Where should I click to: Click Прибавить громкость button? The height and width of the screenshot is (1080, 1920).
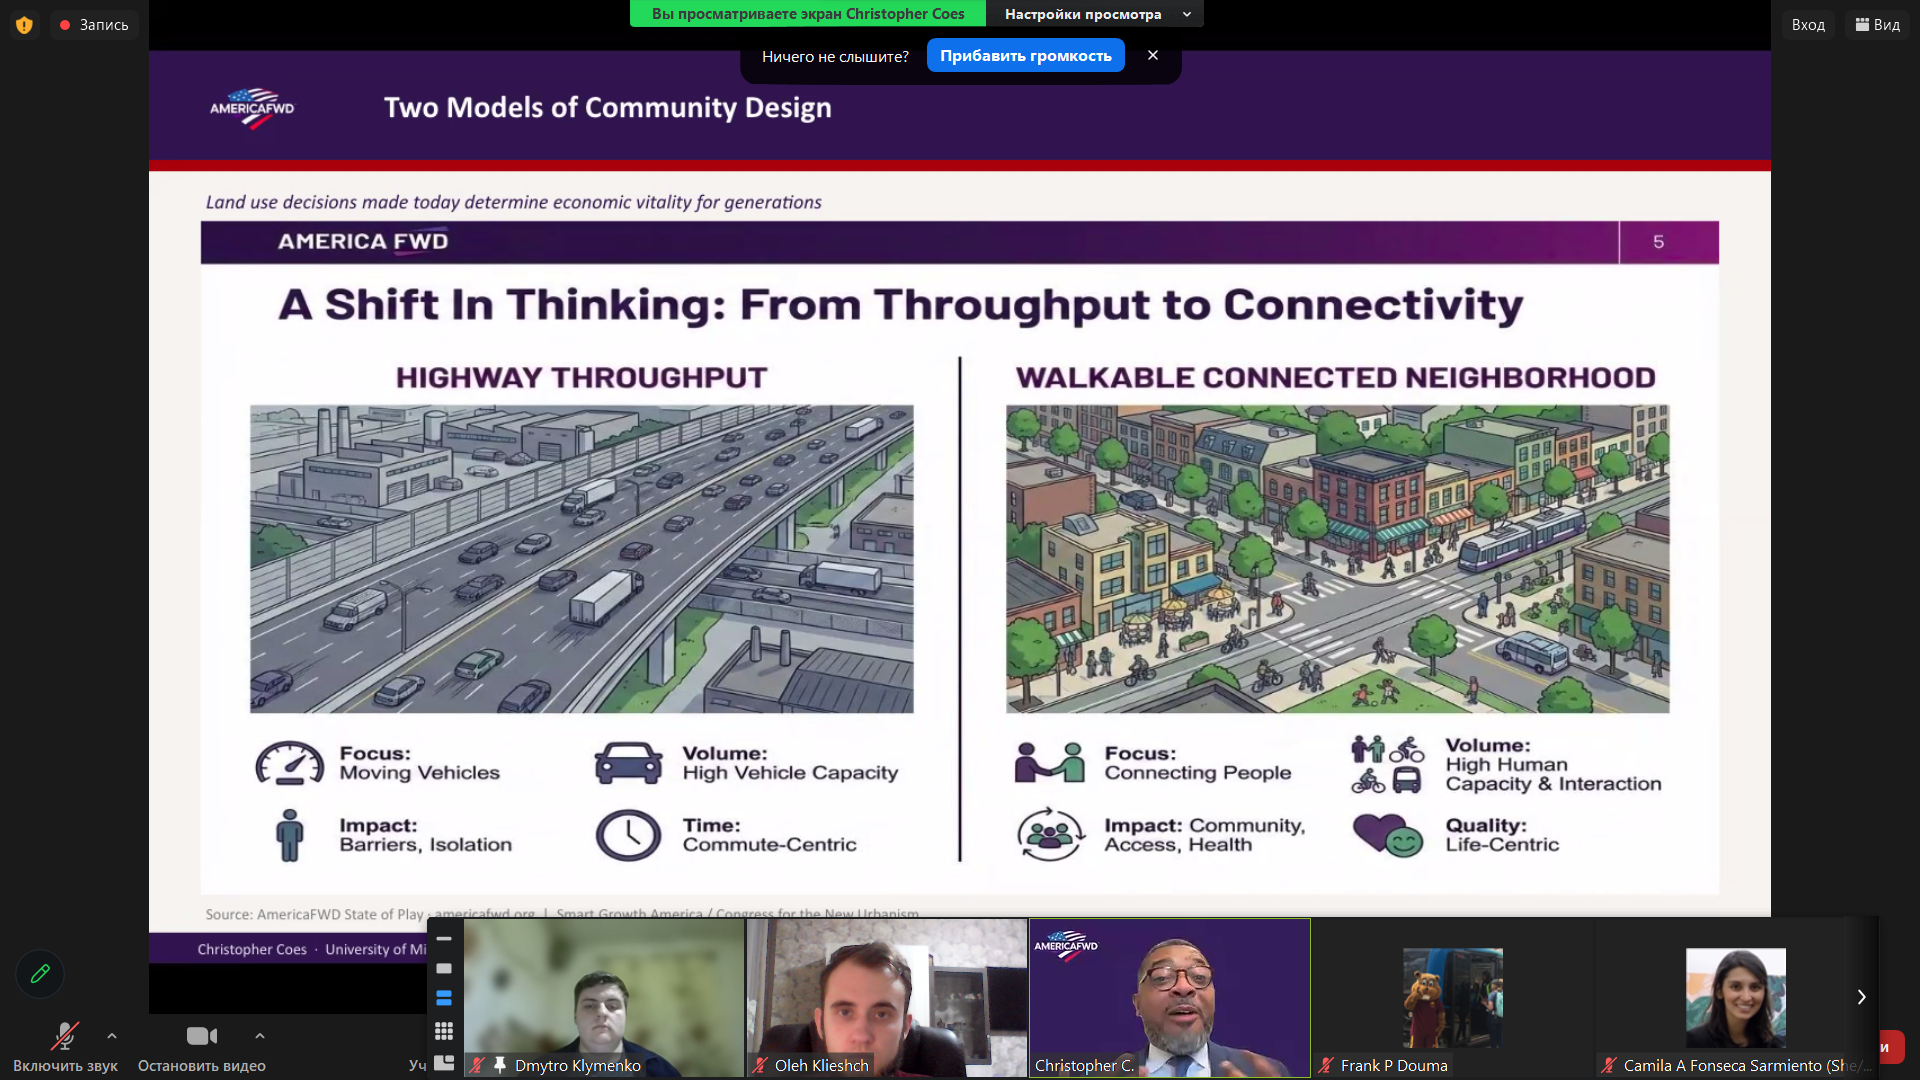tap(1025, 56)
